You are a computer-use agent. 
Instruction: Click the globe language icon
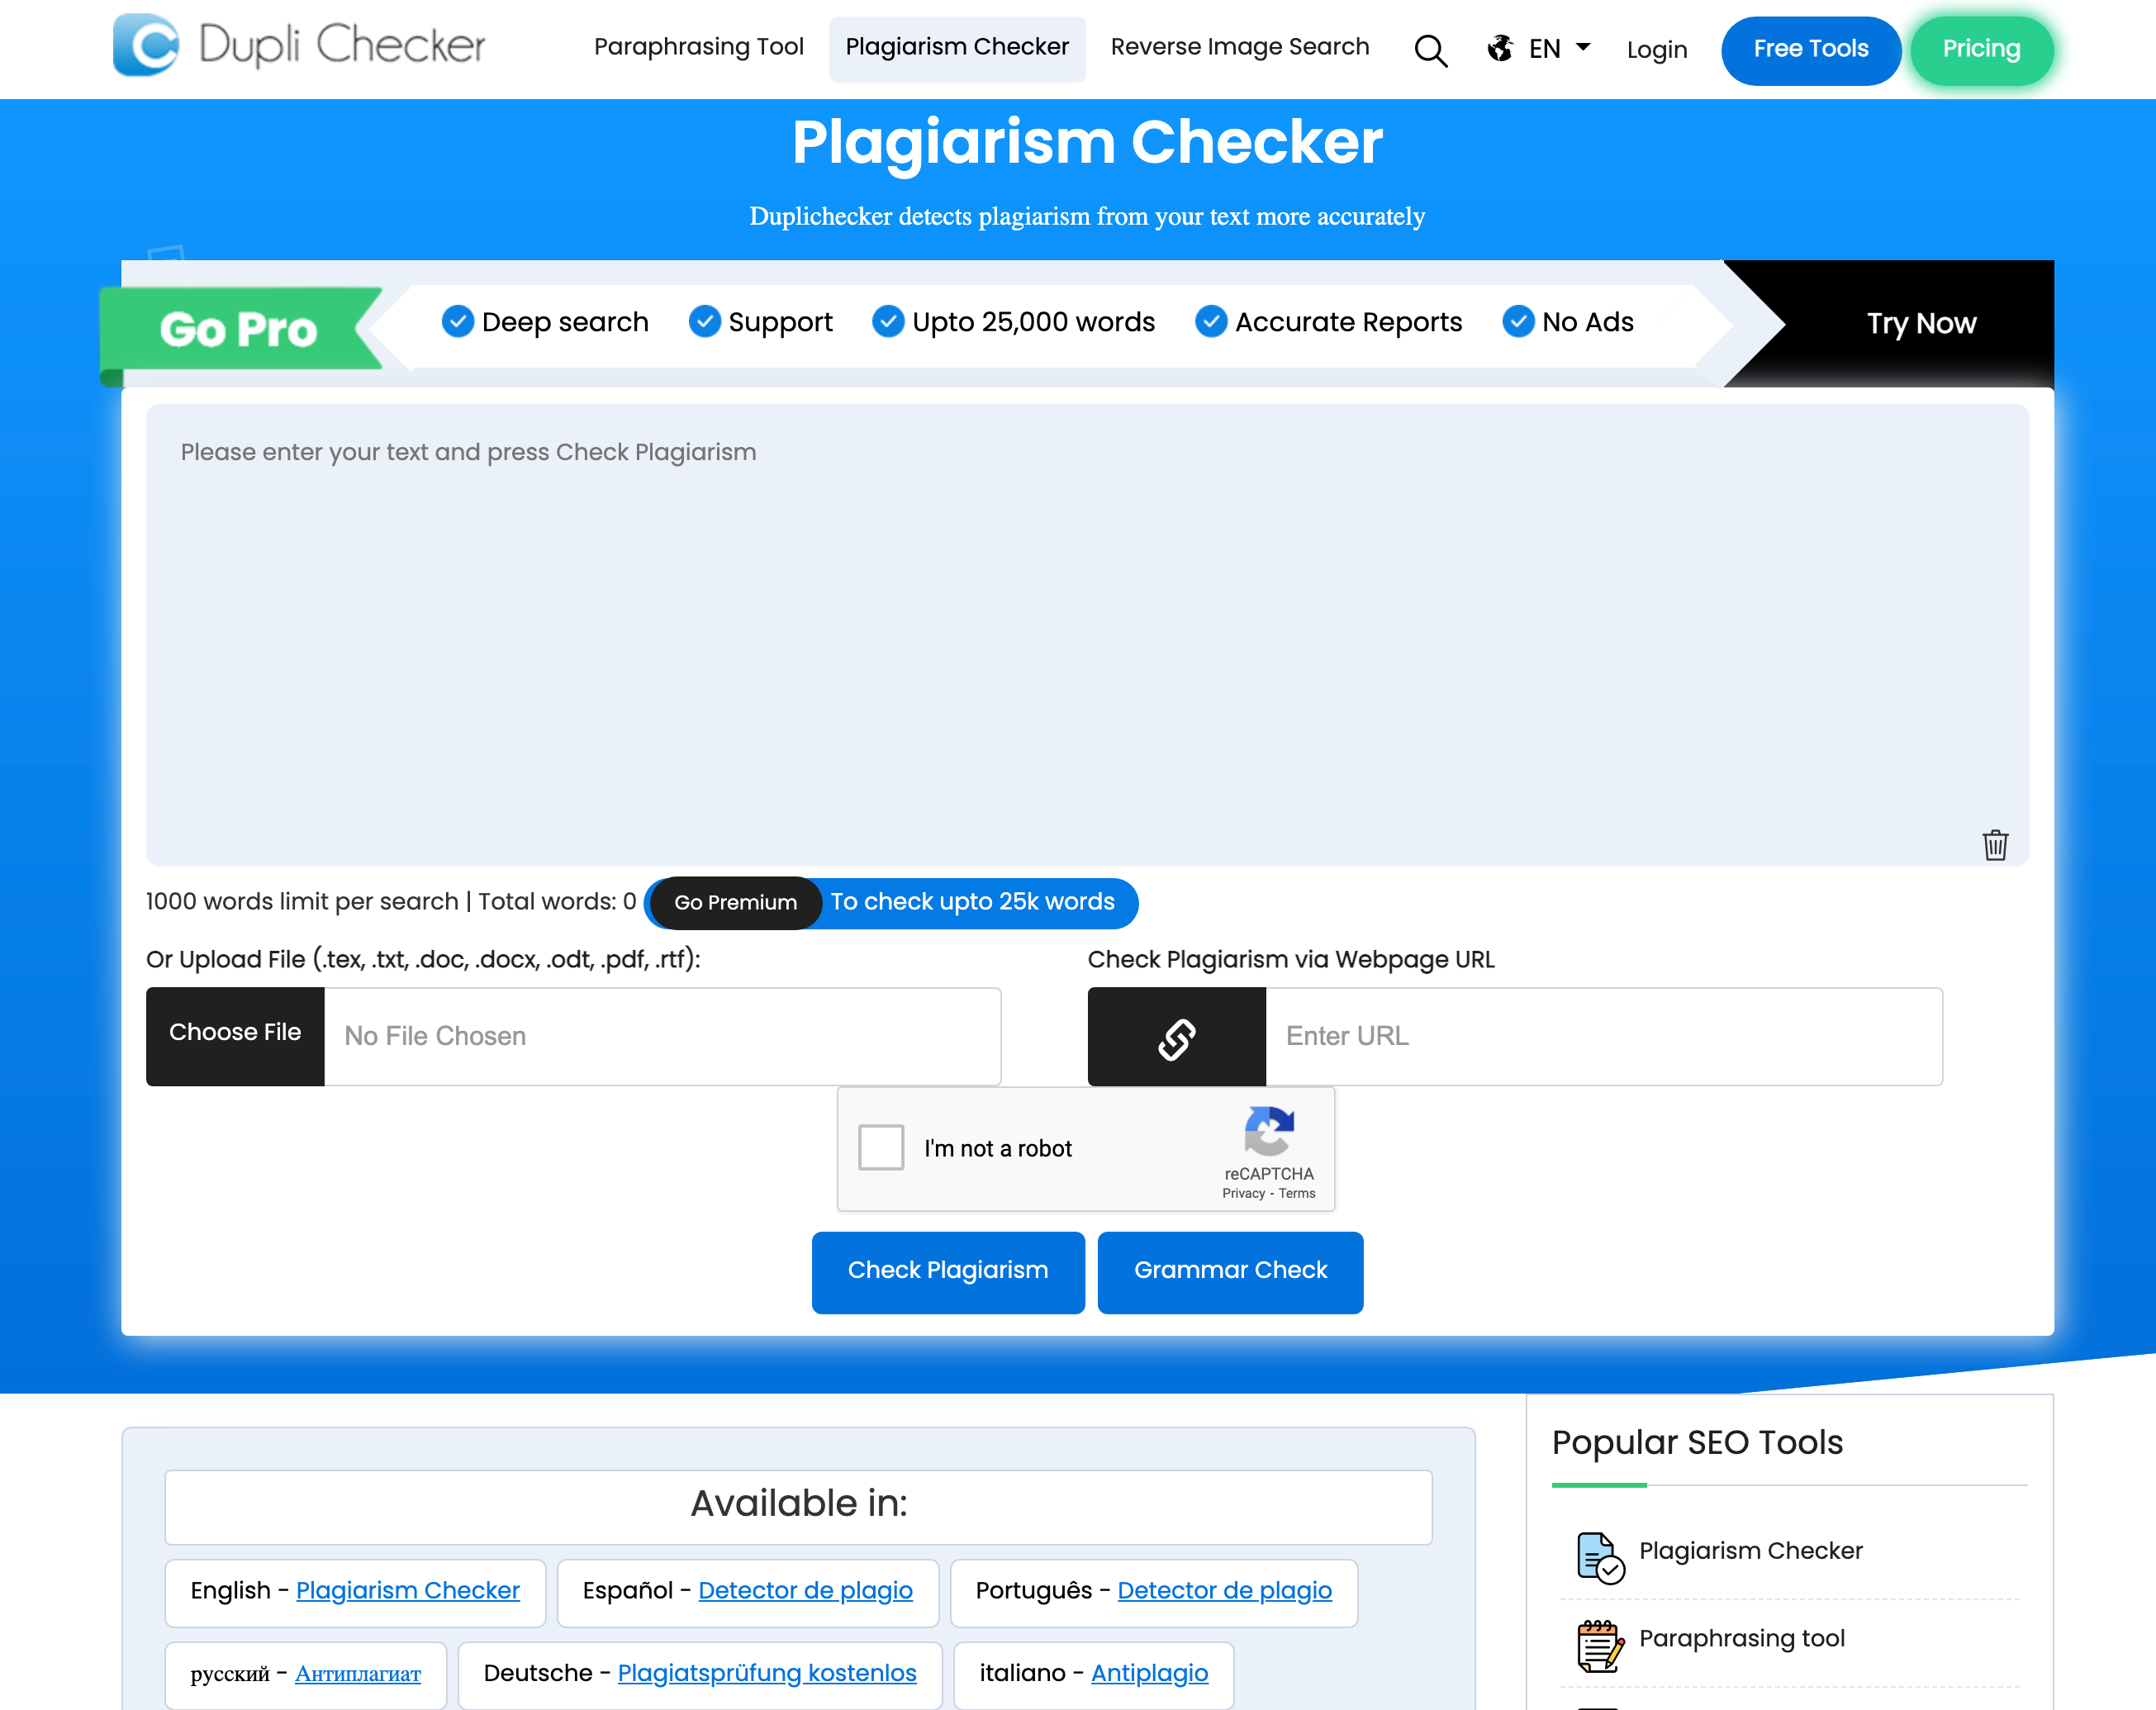click(1500, 48)
